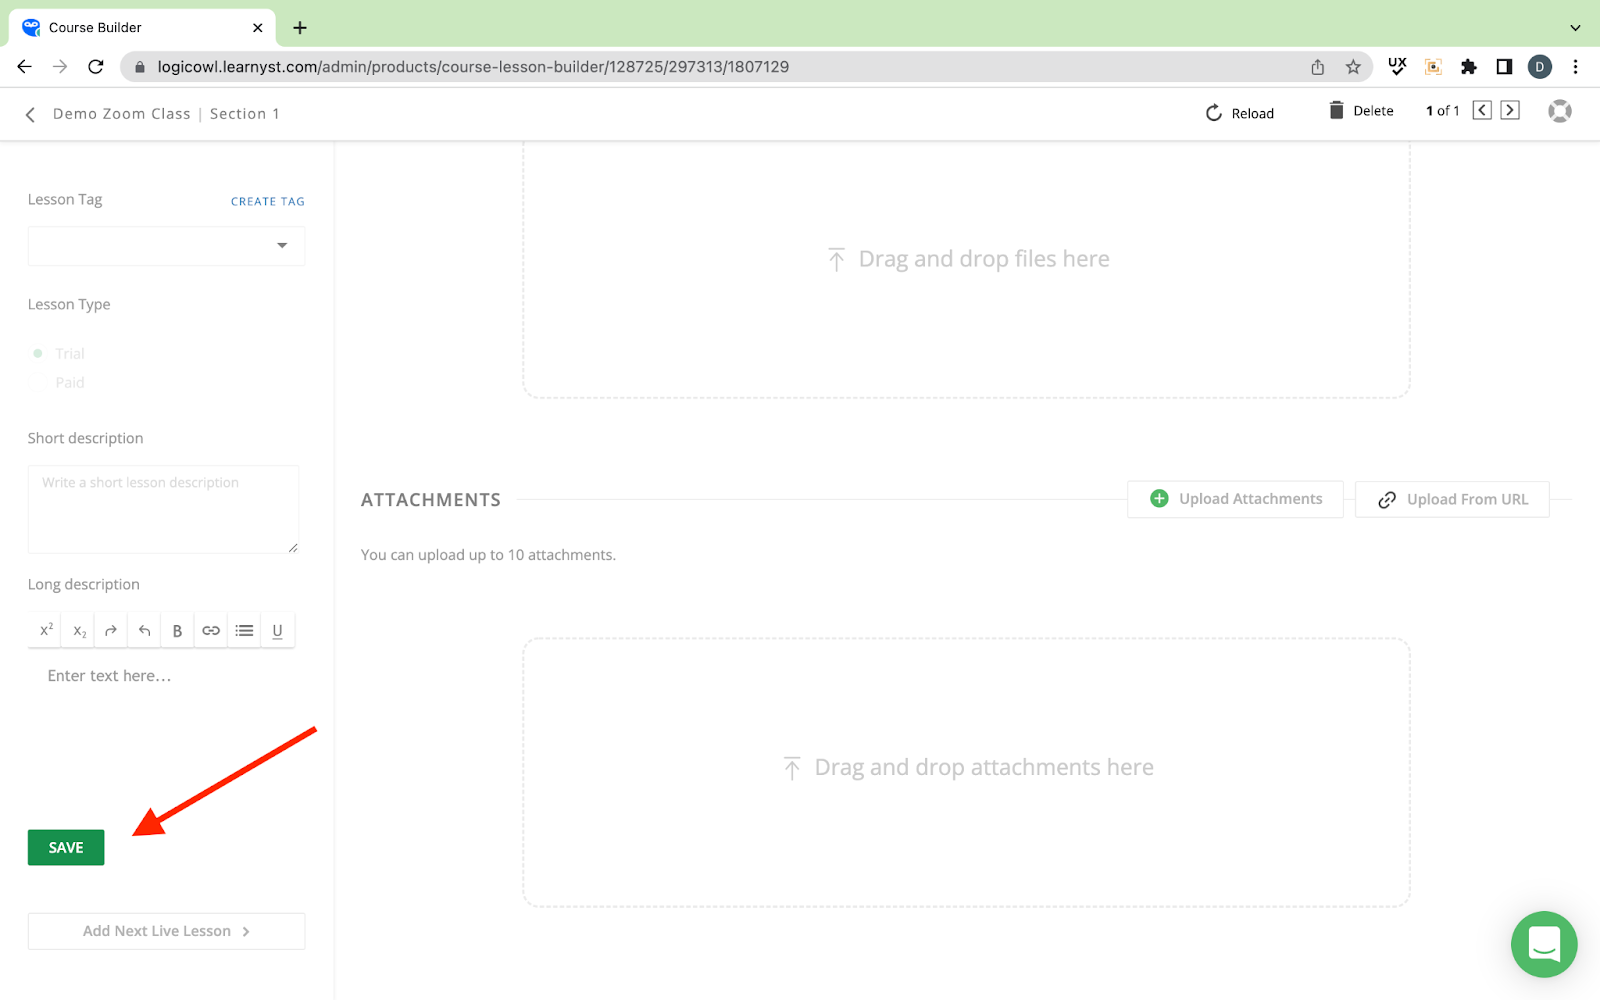Go to the next lesson arrow
The image size is (1600, 1000).
tap(1510, 111)
